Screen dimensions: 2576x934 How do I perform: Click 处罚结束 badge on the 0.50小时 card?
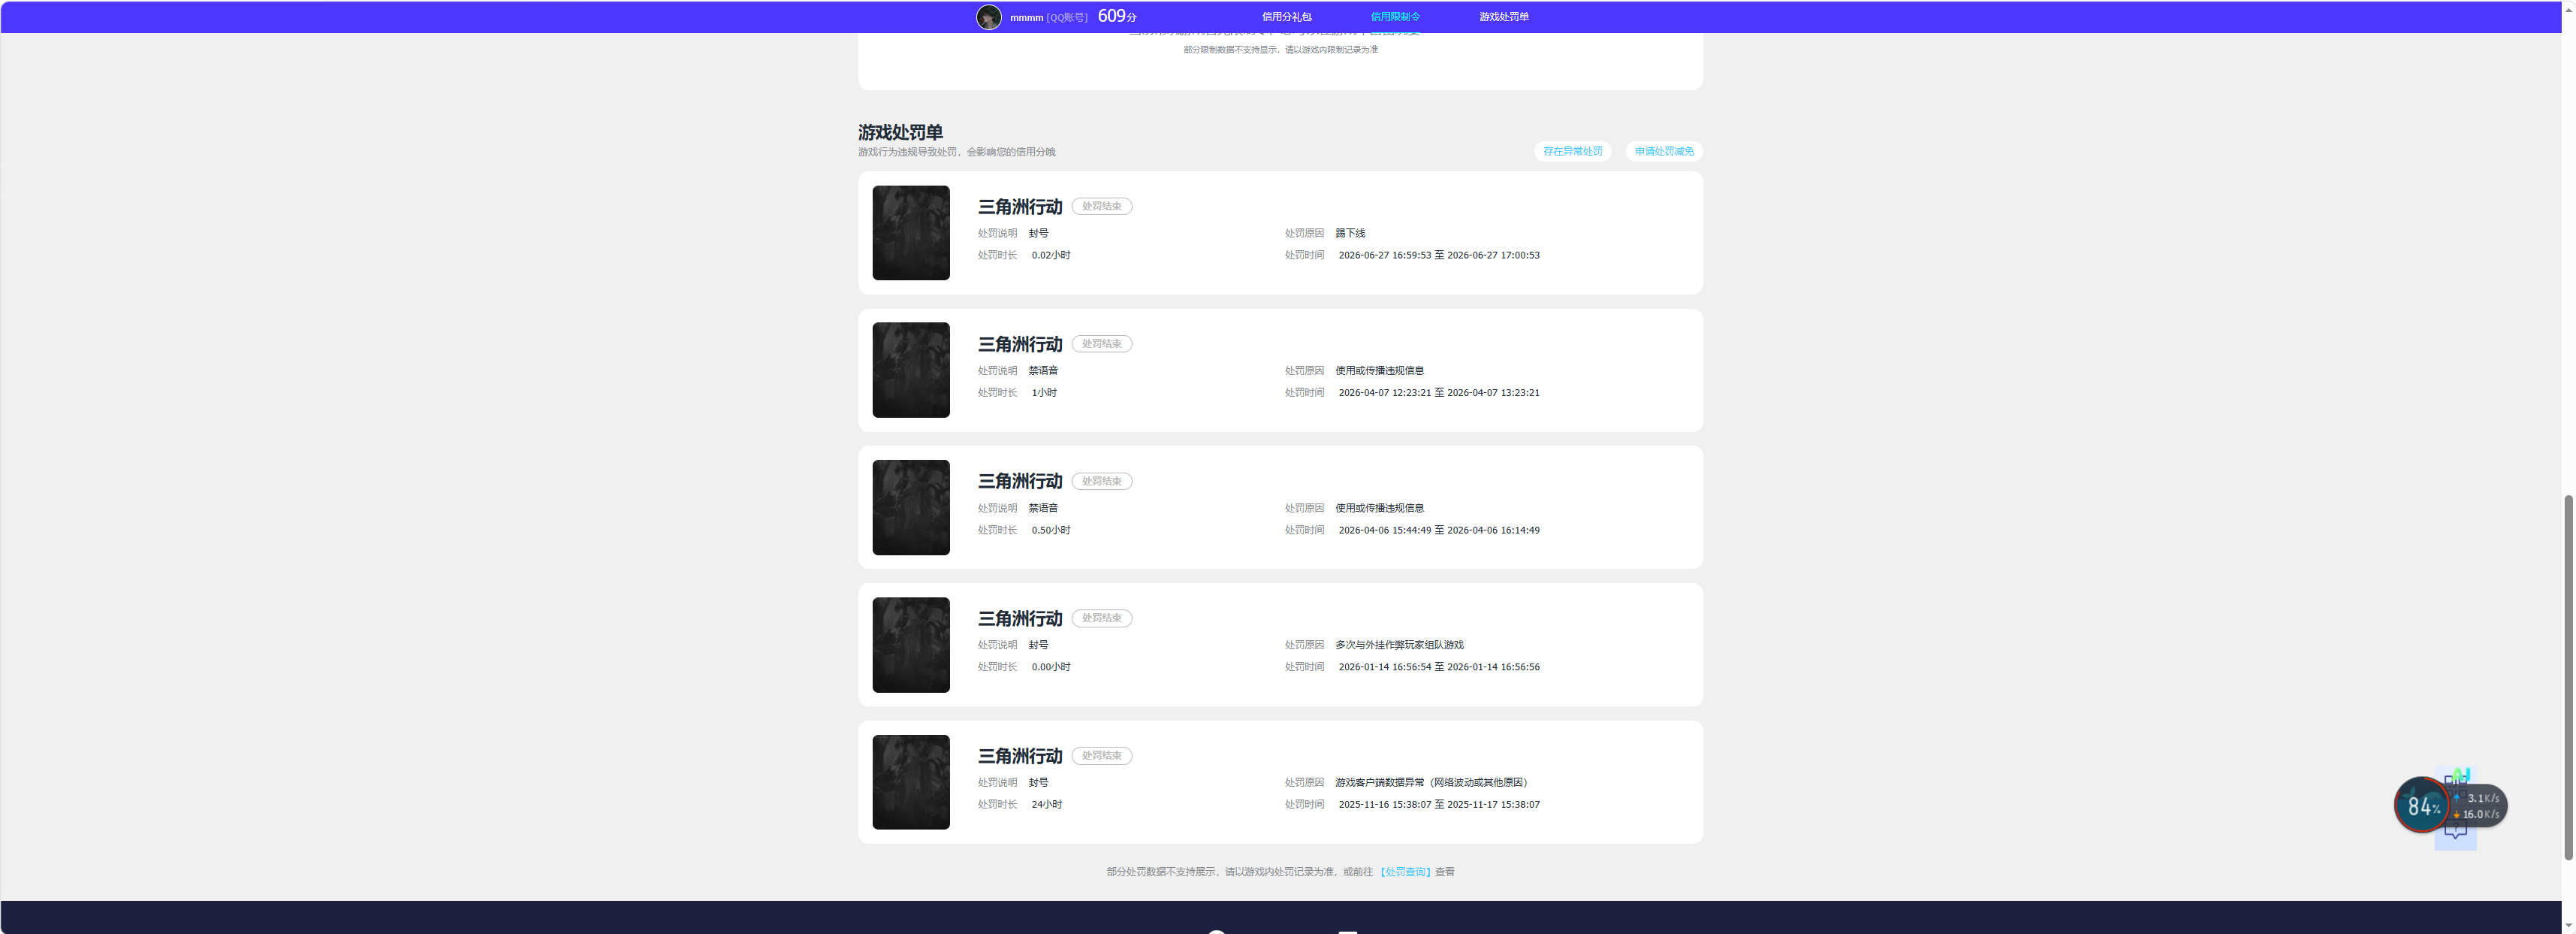(x=1102, y=481)
